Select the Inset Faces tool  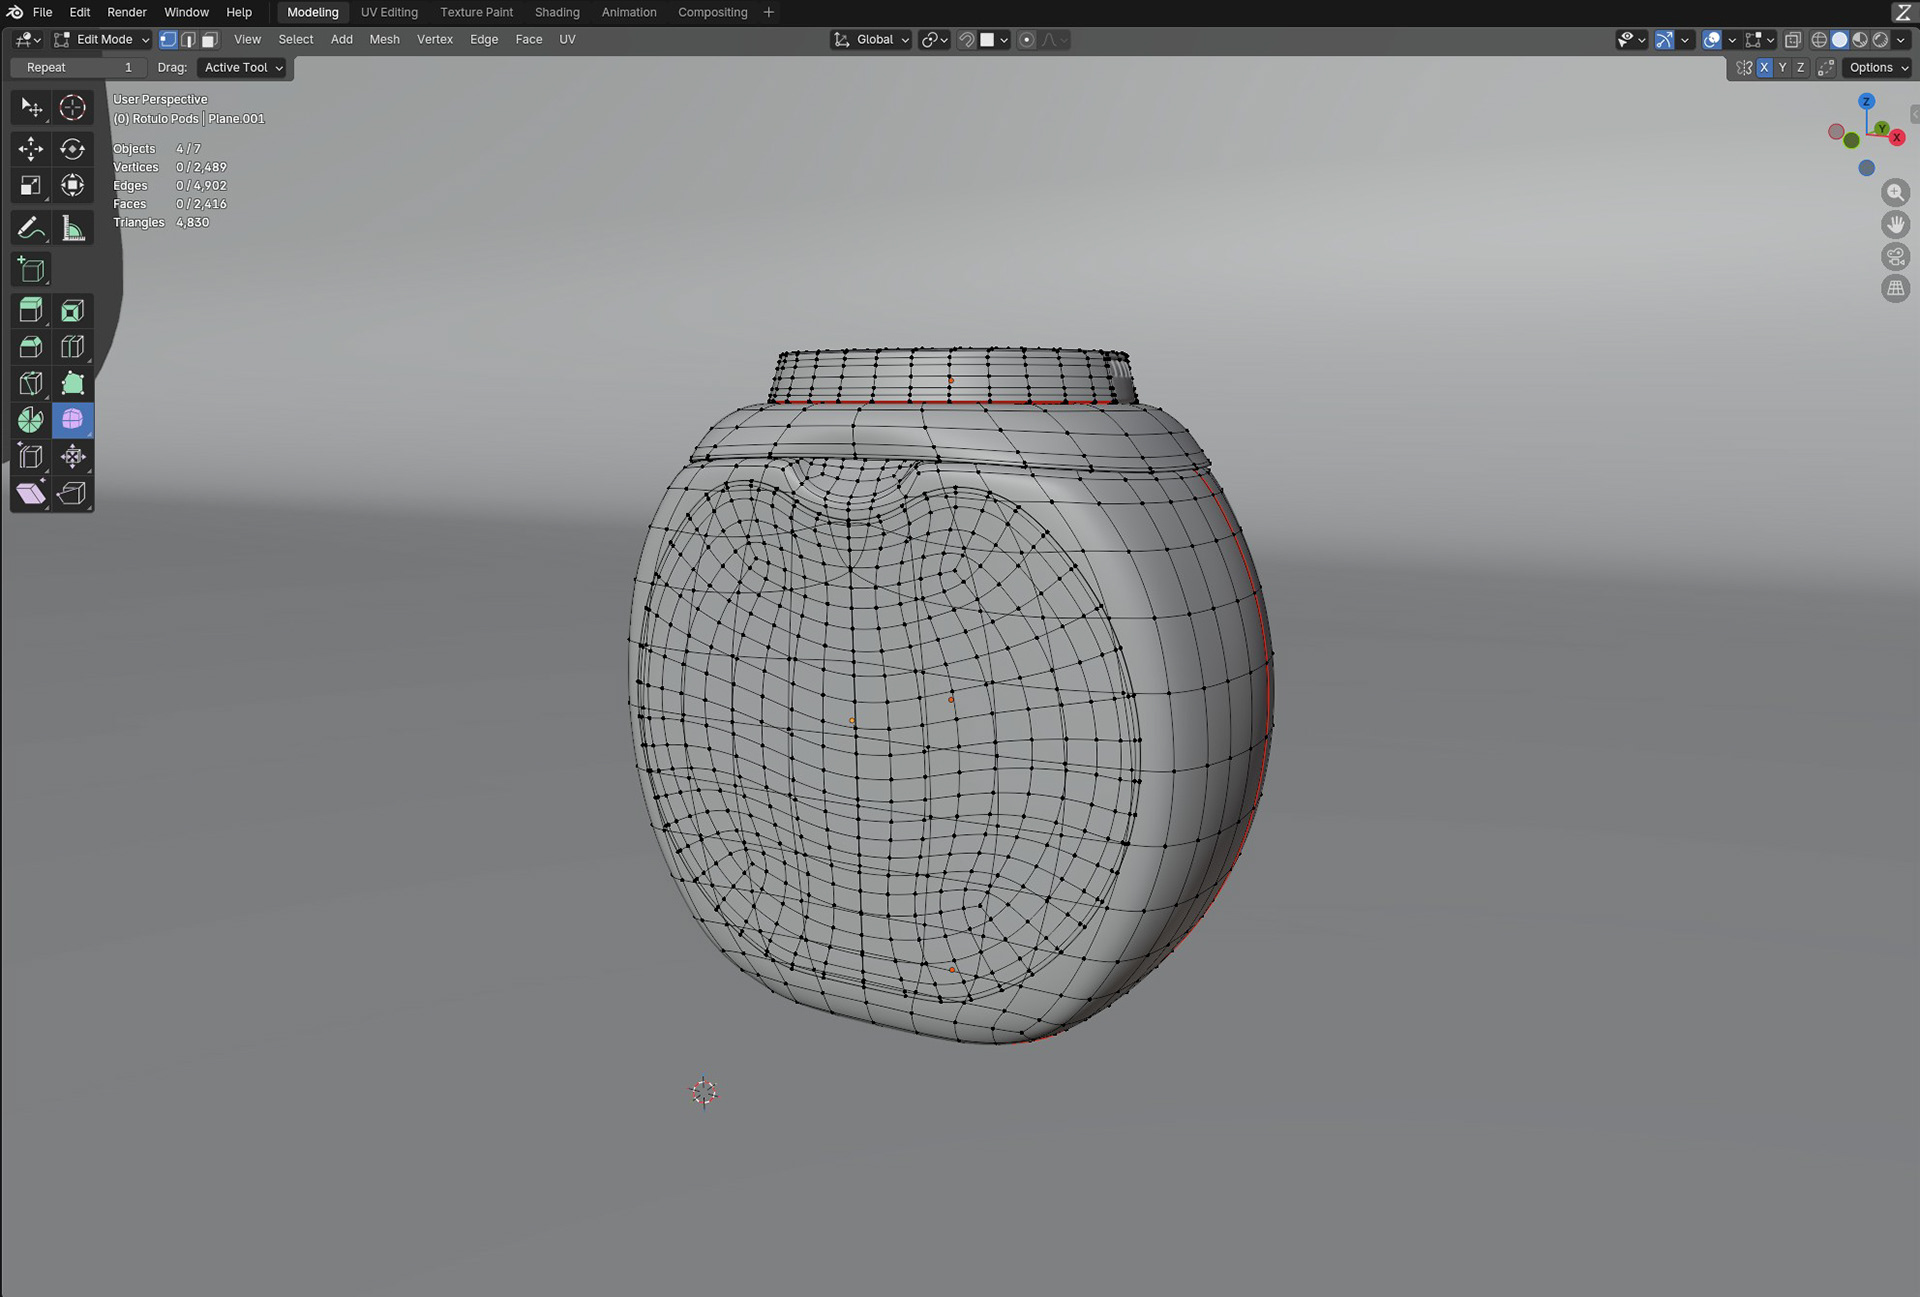(x=72, y=310)
